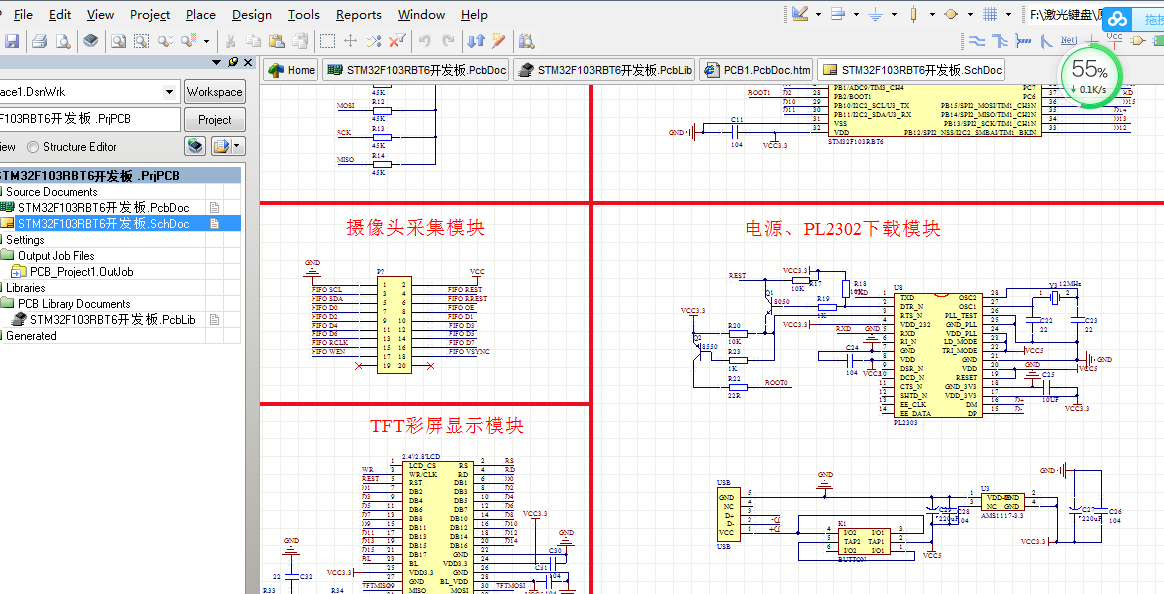
Task: Switch to the Home tab
Action: [291, 70]
